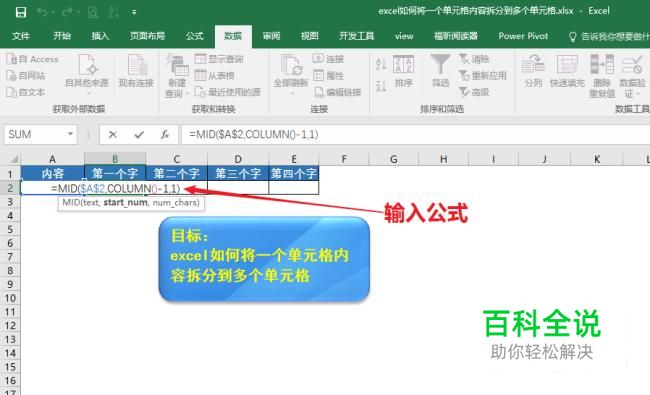650x395 pixels.
Task: Confirm formula with checkmark icon
Action: click(139, 134)
